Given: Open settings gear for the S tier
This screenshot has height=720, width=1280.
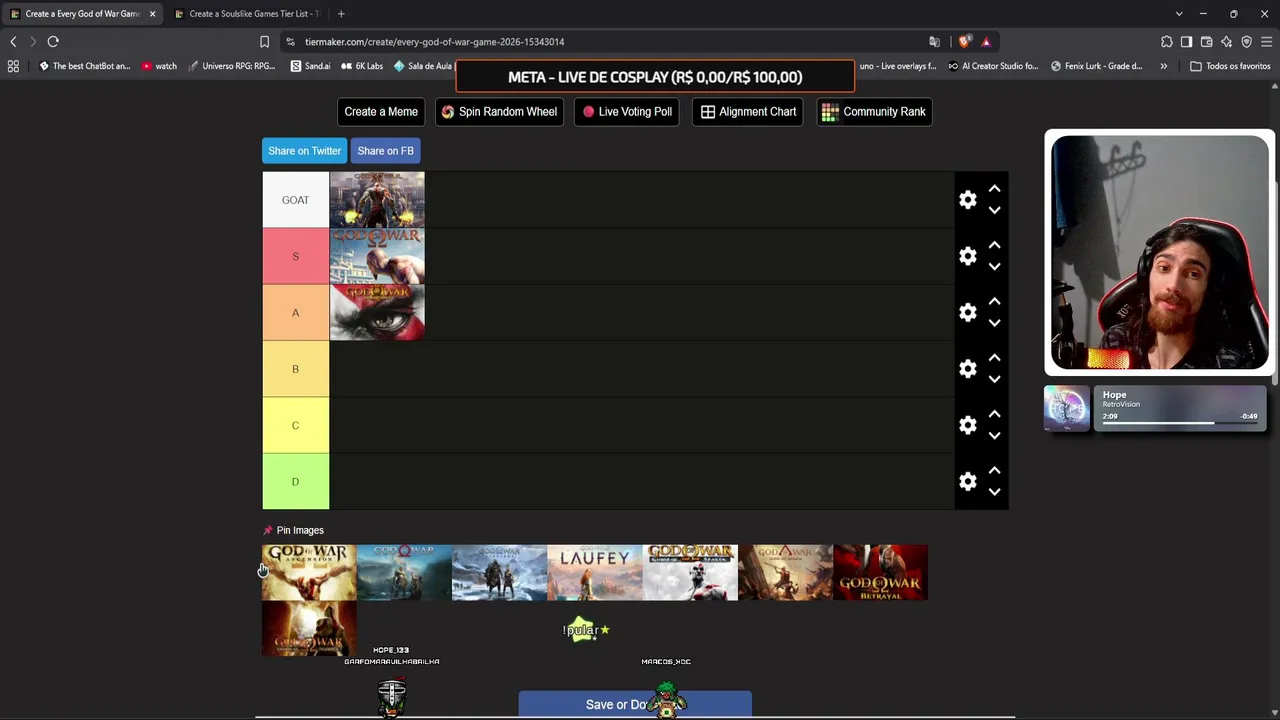Looking at the screenshot, I should [x=967, y=256].
